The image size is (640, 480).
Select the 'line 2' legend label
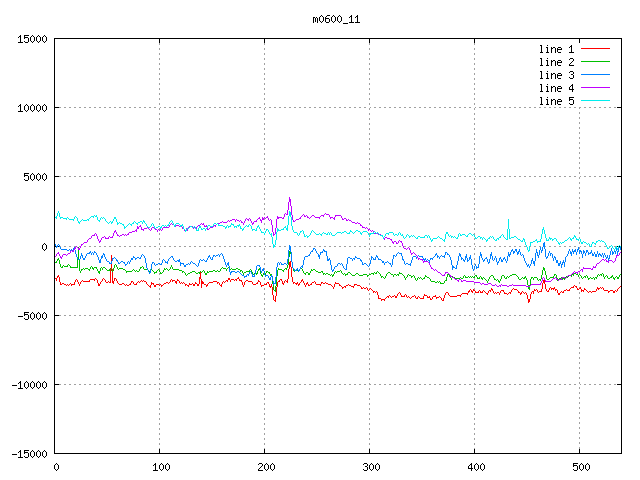click(x=556, y=62)
